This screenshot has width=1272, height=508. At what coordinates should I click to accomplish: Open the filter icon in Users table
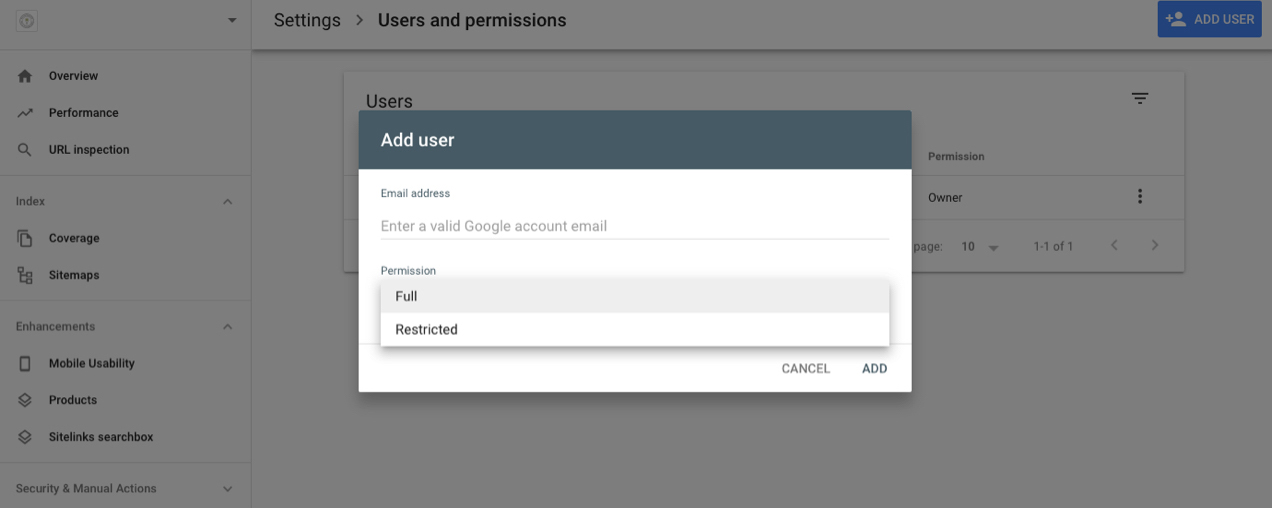pyautogui.click(x=1140, y=98)
